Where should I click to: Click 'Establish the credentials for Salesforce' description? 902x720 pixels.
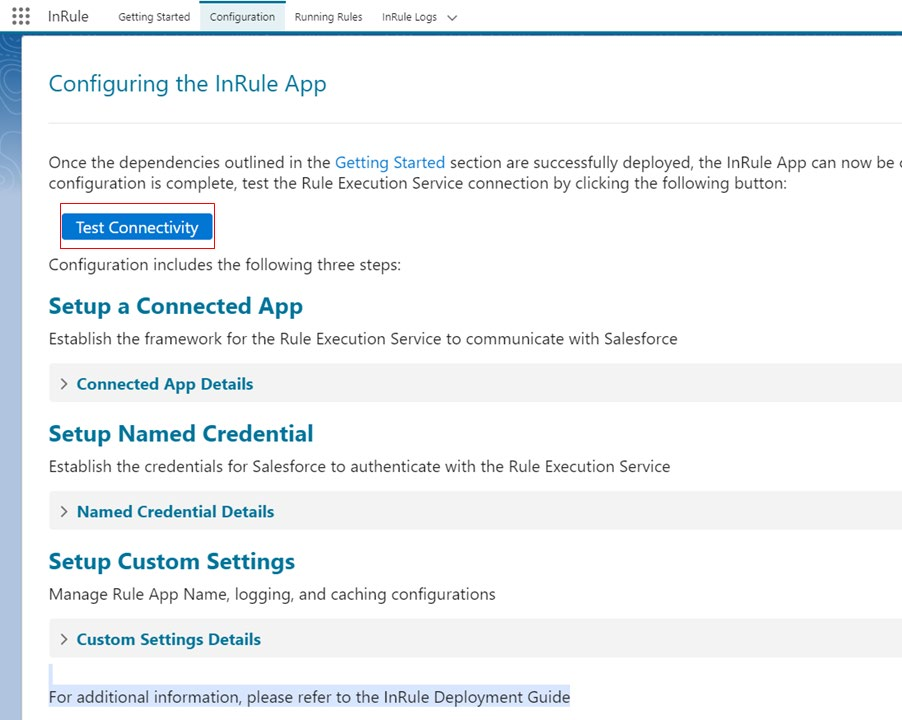(360, 466)
